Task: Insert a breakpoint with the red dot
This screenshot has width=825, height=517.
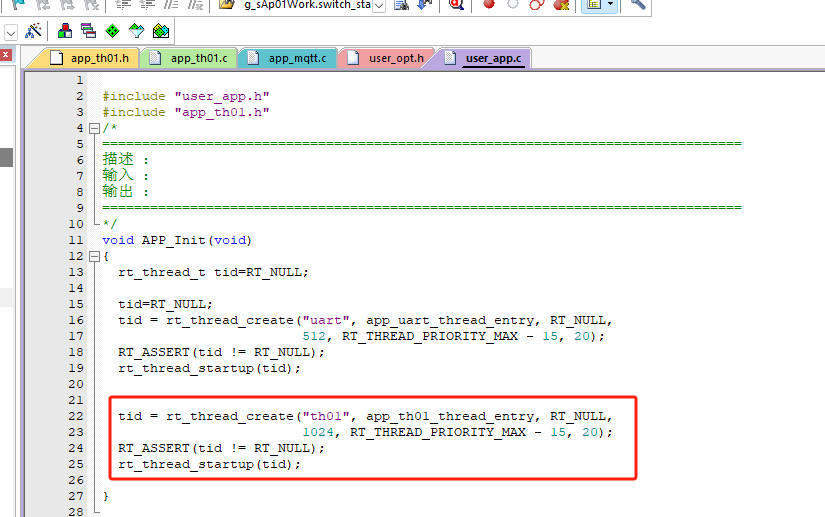Action: tap(489, 4)
